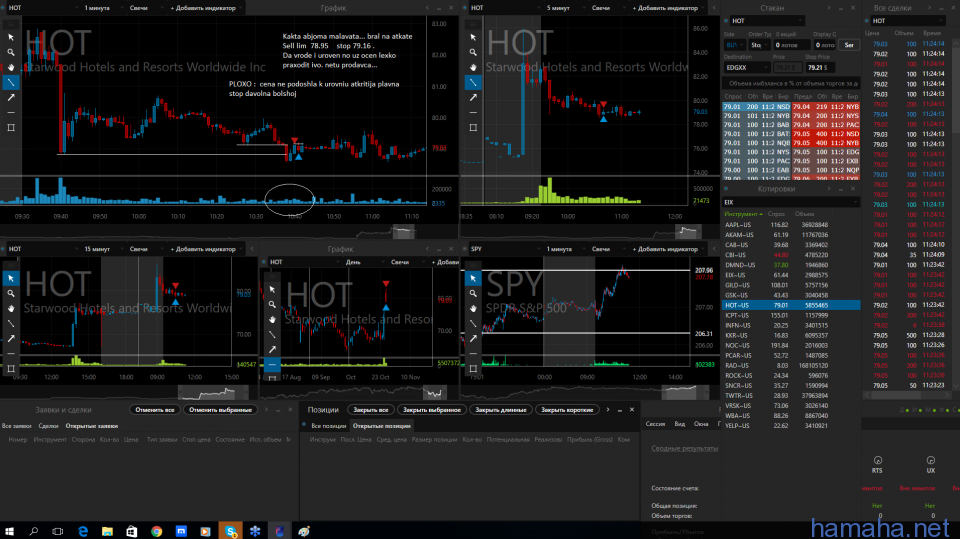
Task: Open EIX symbol dropdown in Котировки panel
Action: point(790,202)
